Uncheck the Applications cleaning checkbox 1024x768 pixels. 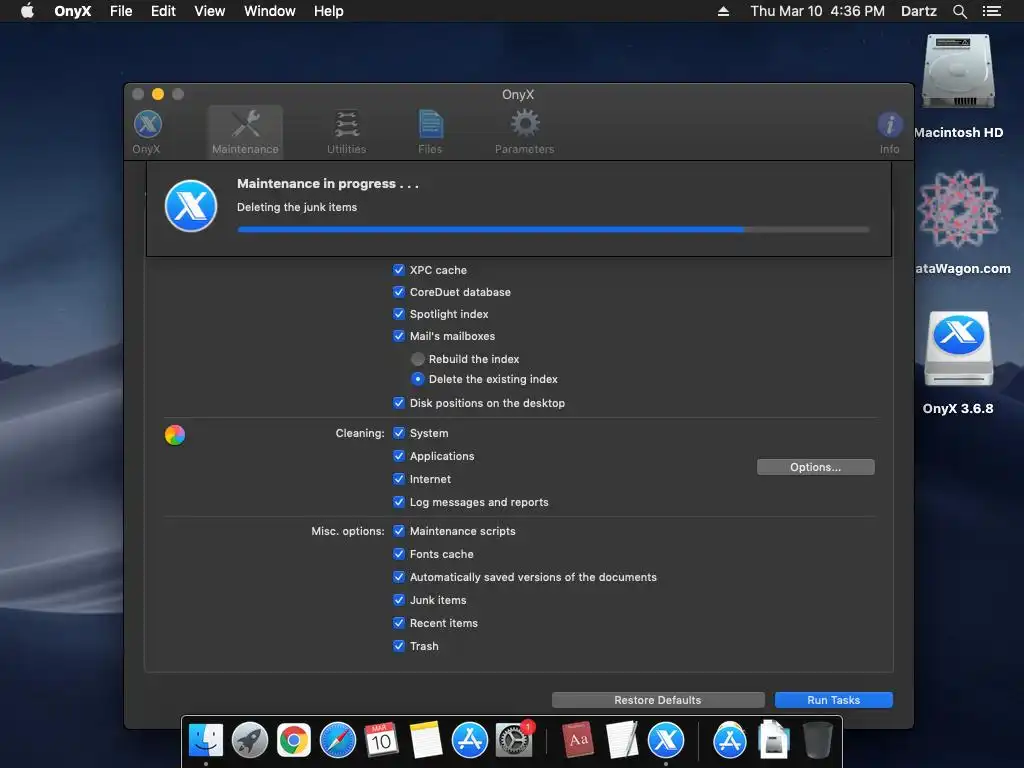399,456
